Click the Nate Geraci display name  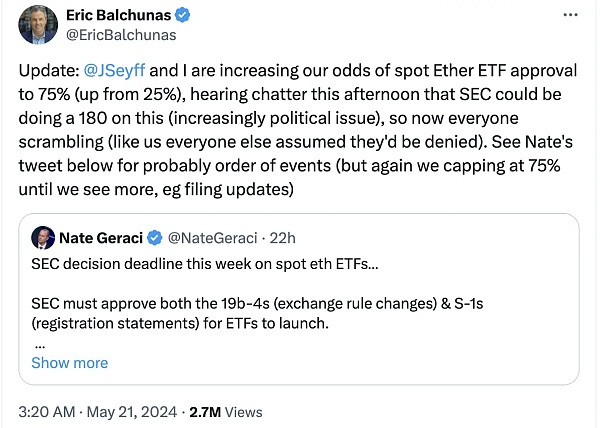[102, 238]
